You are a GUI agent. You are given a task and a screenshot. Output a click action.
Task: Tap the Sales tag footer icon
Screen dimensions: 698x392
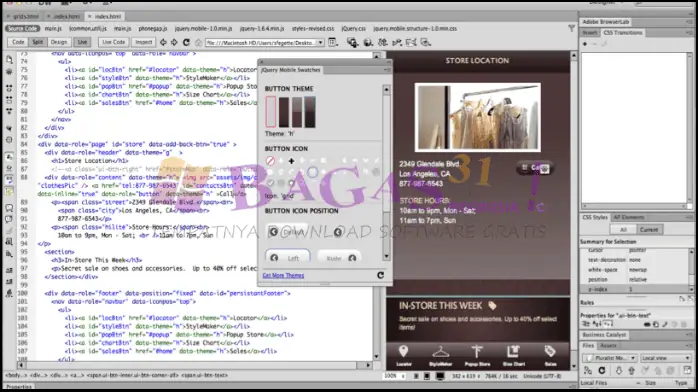click(550, 355)
